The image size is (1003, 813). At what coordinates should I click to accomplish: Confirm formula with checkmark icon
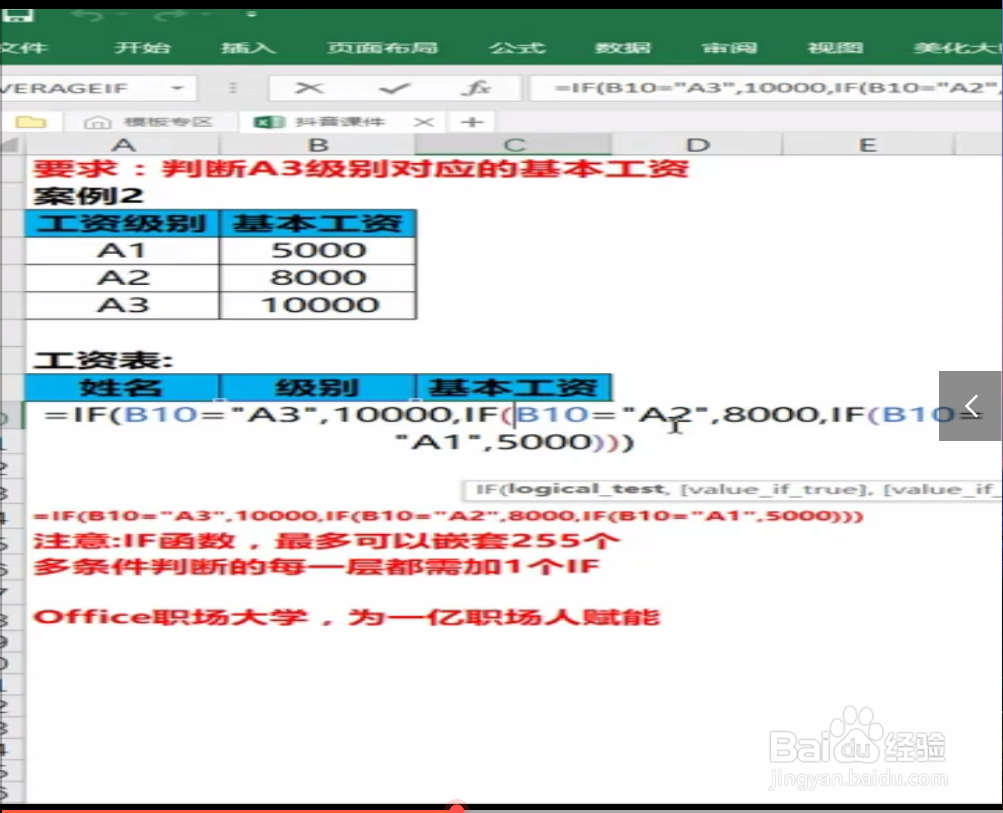pyautogui.click(x=394, y=88)
